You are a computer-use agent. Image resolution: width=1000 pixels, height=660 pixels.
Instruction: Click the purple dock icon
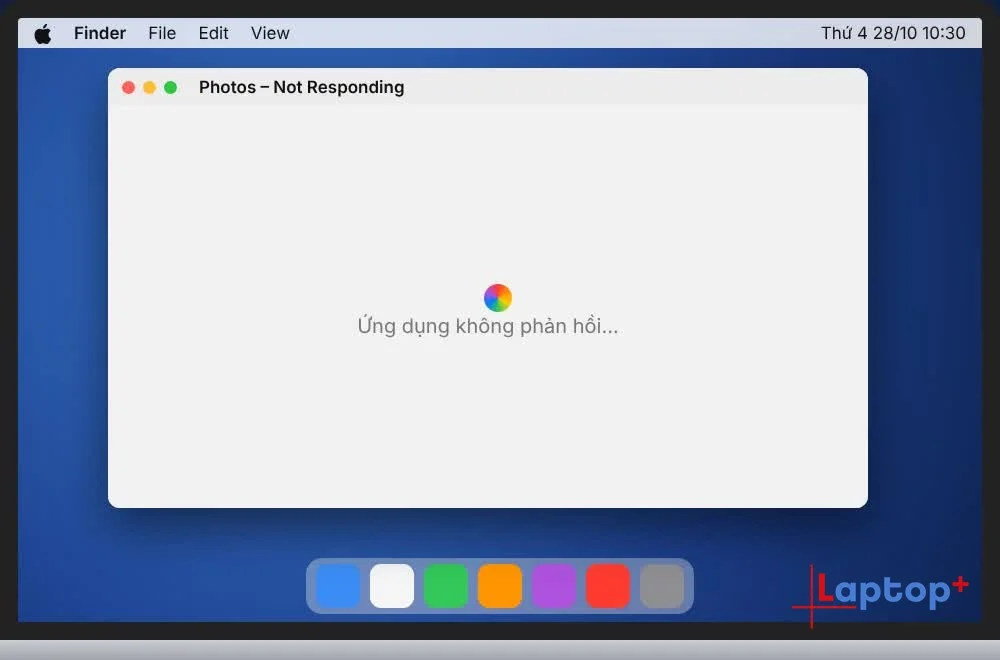[x=554, y=585]
